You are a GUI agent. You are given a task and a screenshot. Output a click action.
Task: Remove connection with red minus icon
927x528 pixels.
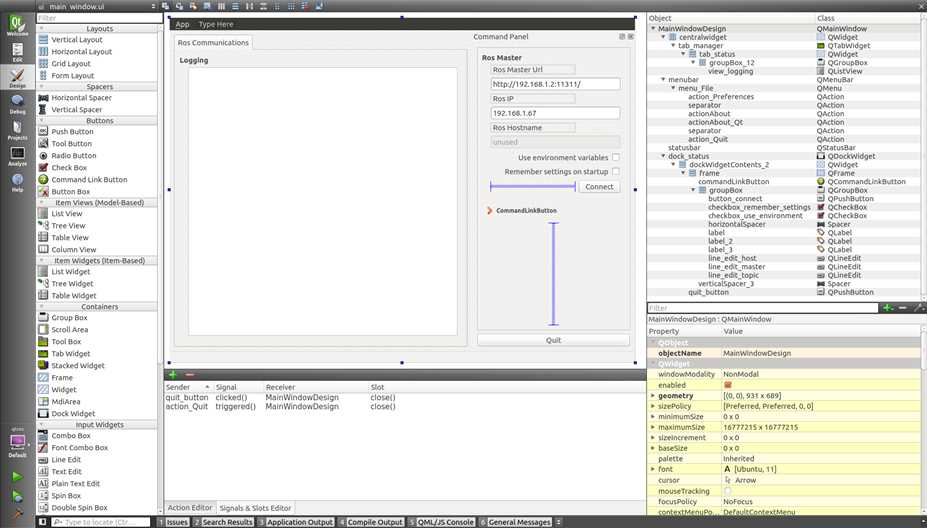pos(190,375)
